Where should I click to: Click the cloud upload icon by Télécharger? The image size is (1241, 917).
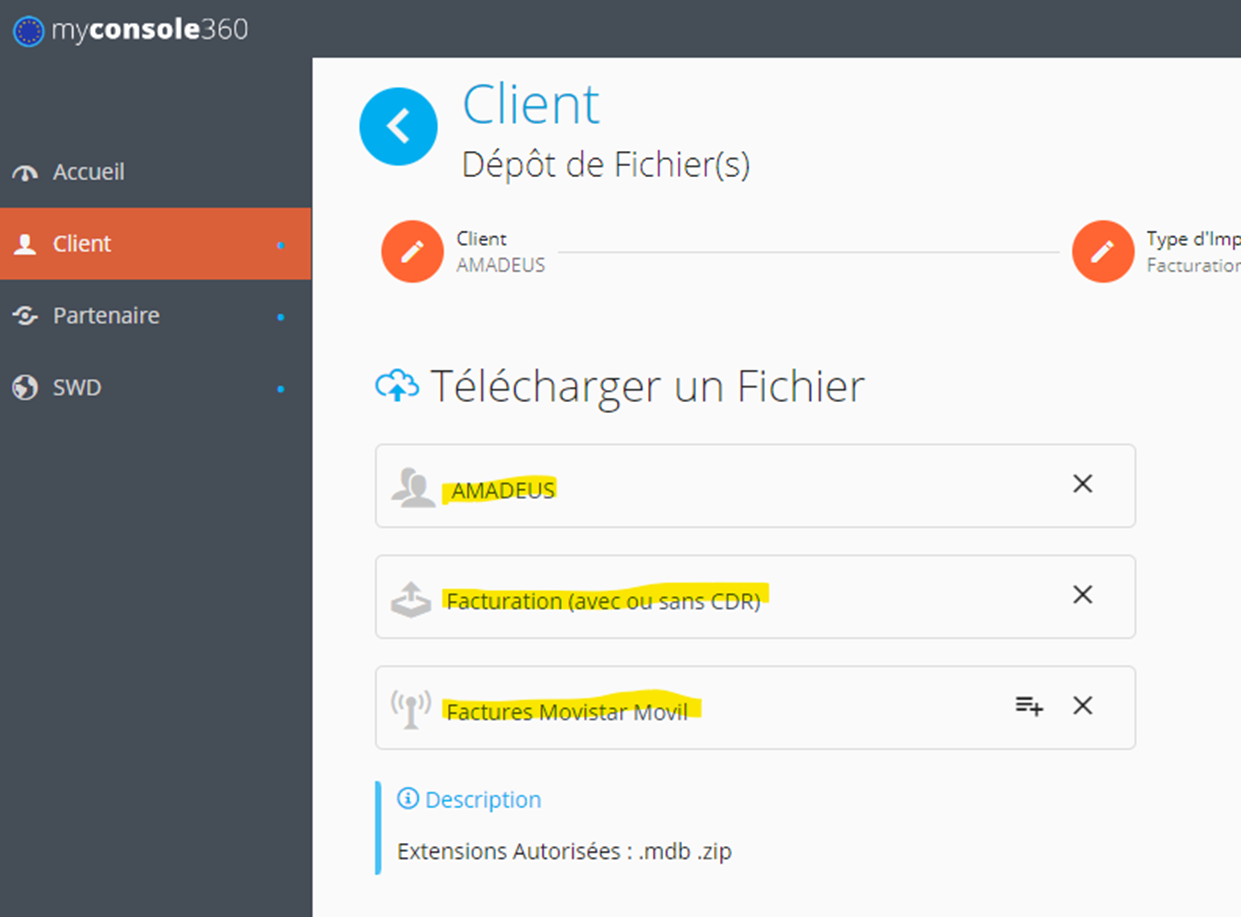(x=397, y=385)
